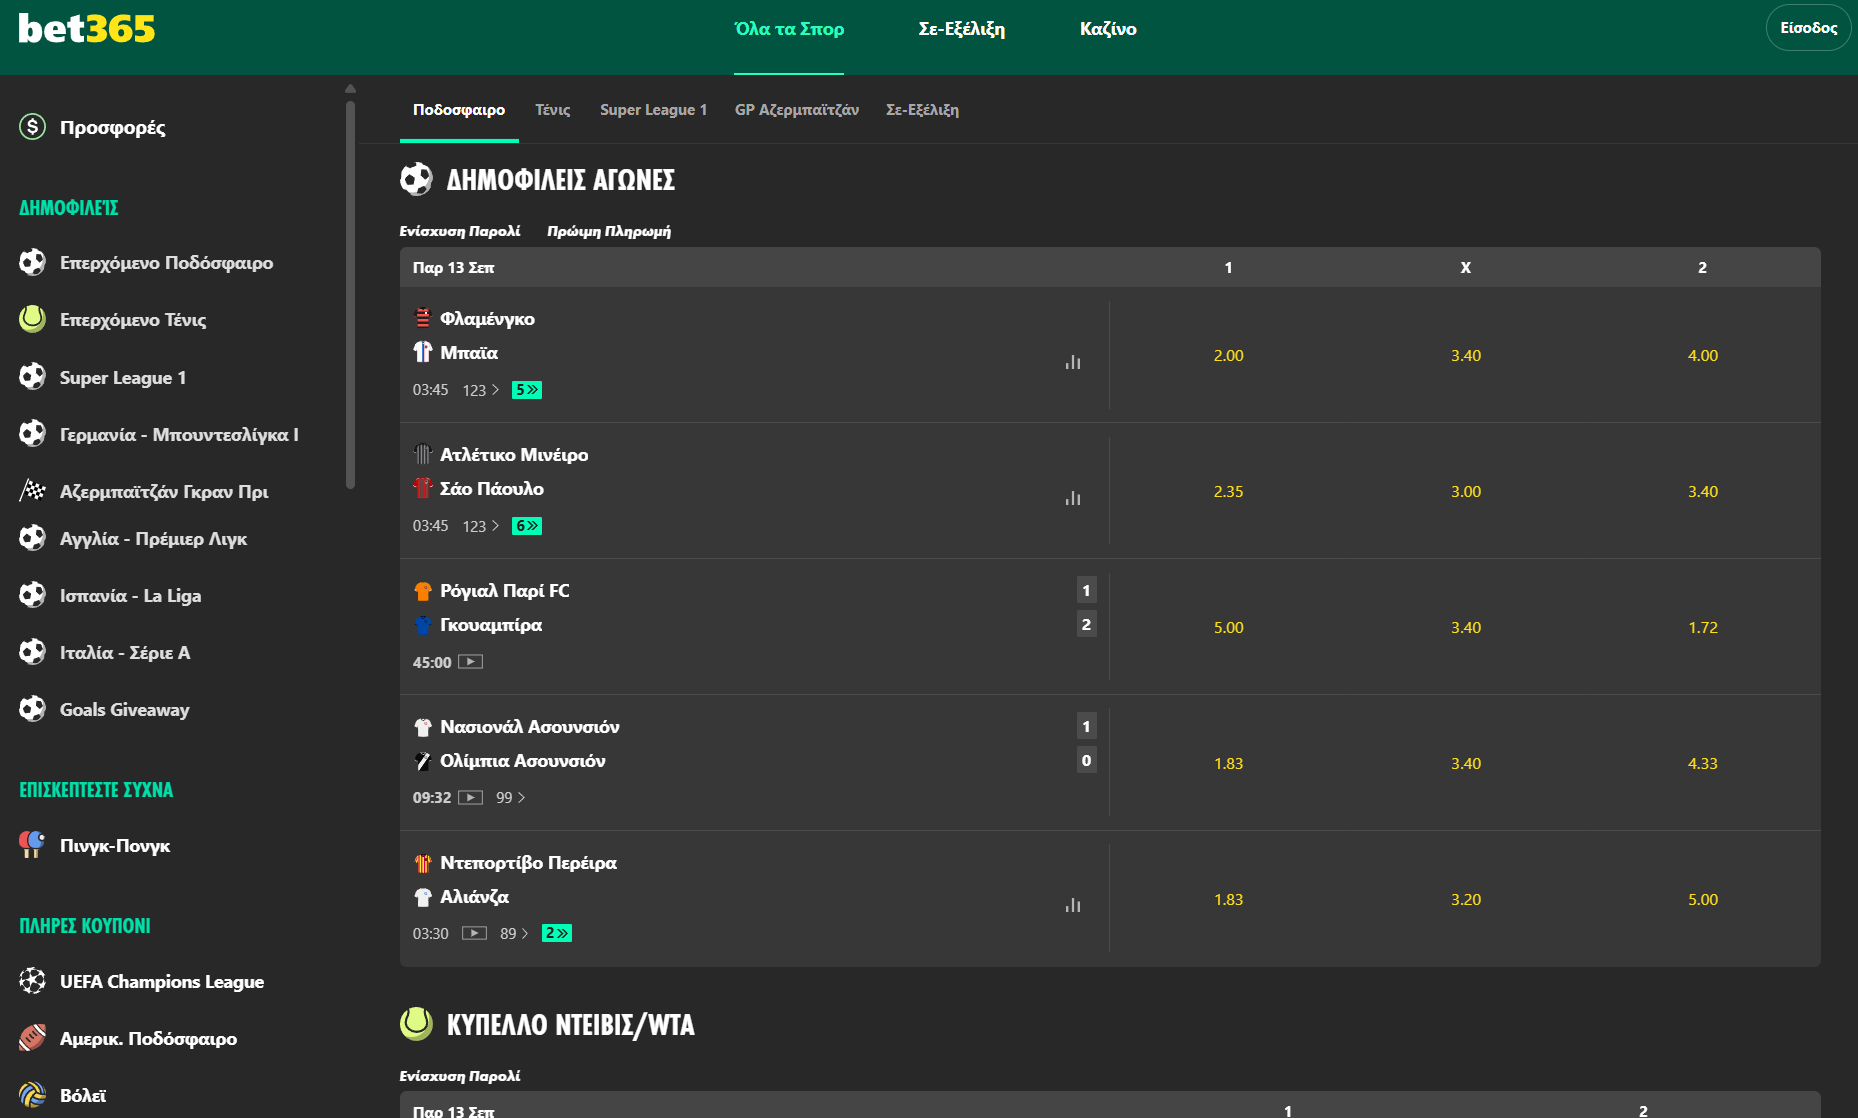
Task: Click tennis ball icon beside ΚΥΠΕΛΛΟ ΝΤΕΙΒΙΣ/WTA
Action: tap(416, 1023)
